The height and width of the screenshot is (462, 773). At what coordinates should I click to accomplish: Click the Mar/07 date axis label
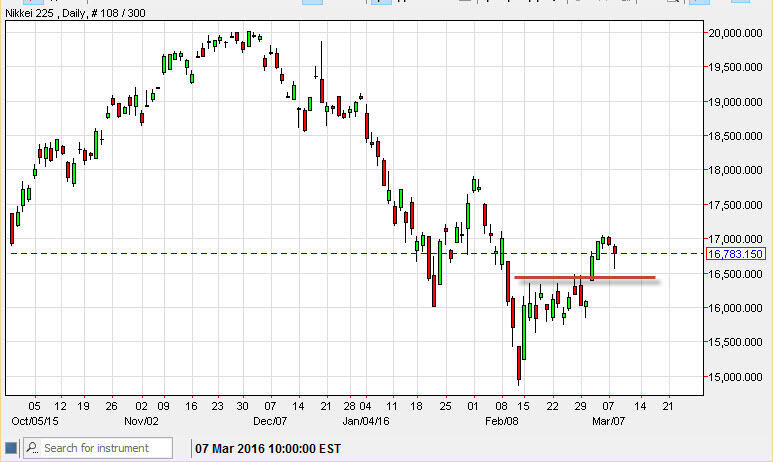click(x=608, y=421)
